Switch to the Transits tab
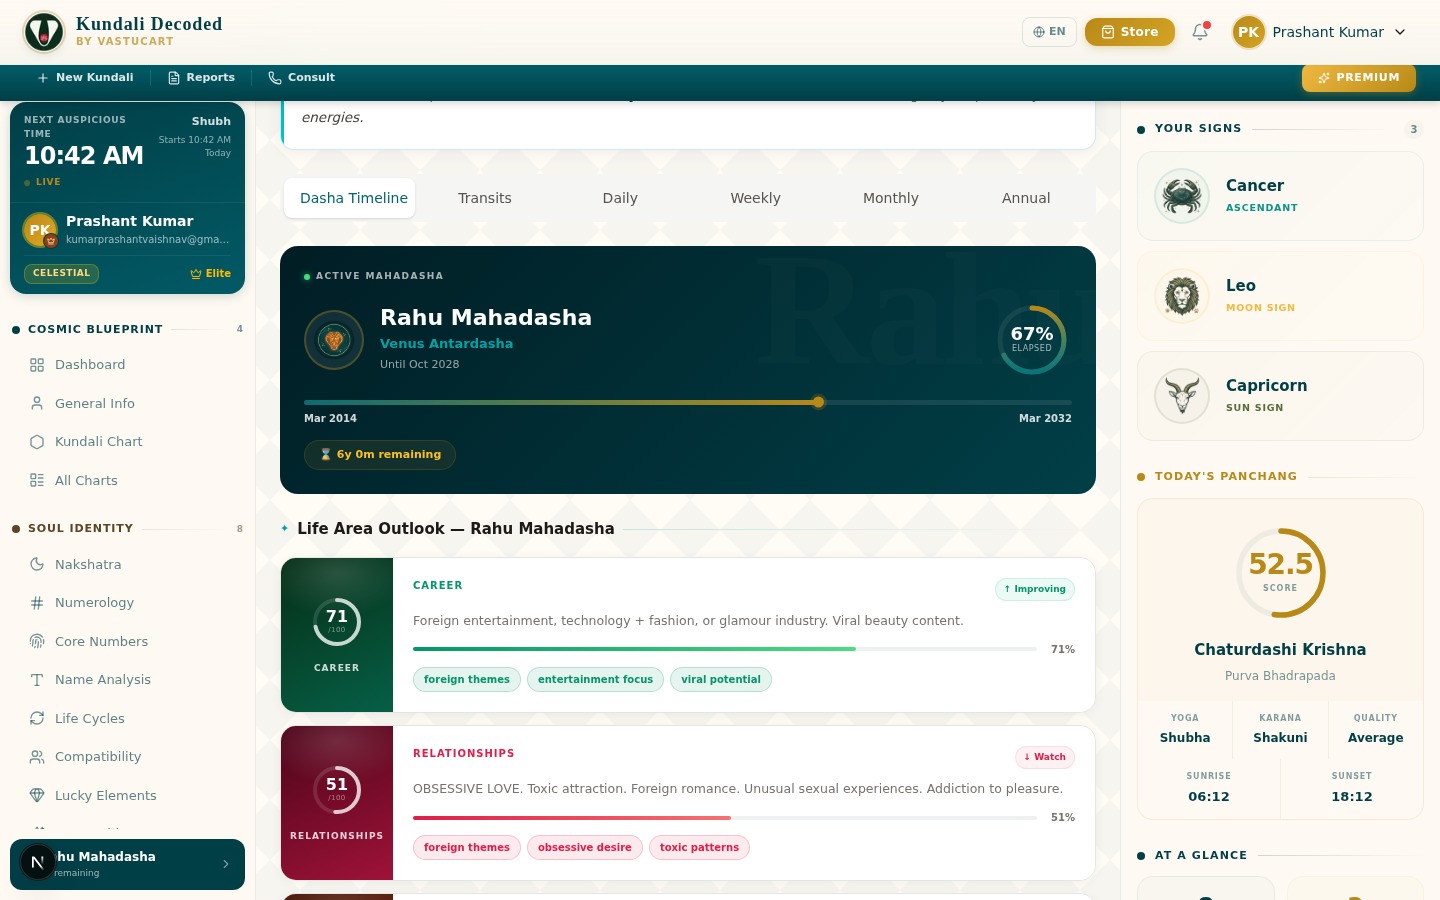1440x900 pixels. click(x=485, y=198)
